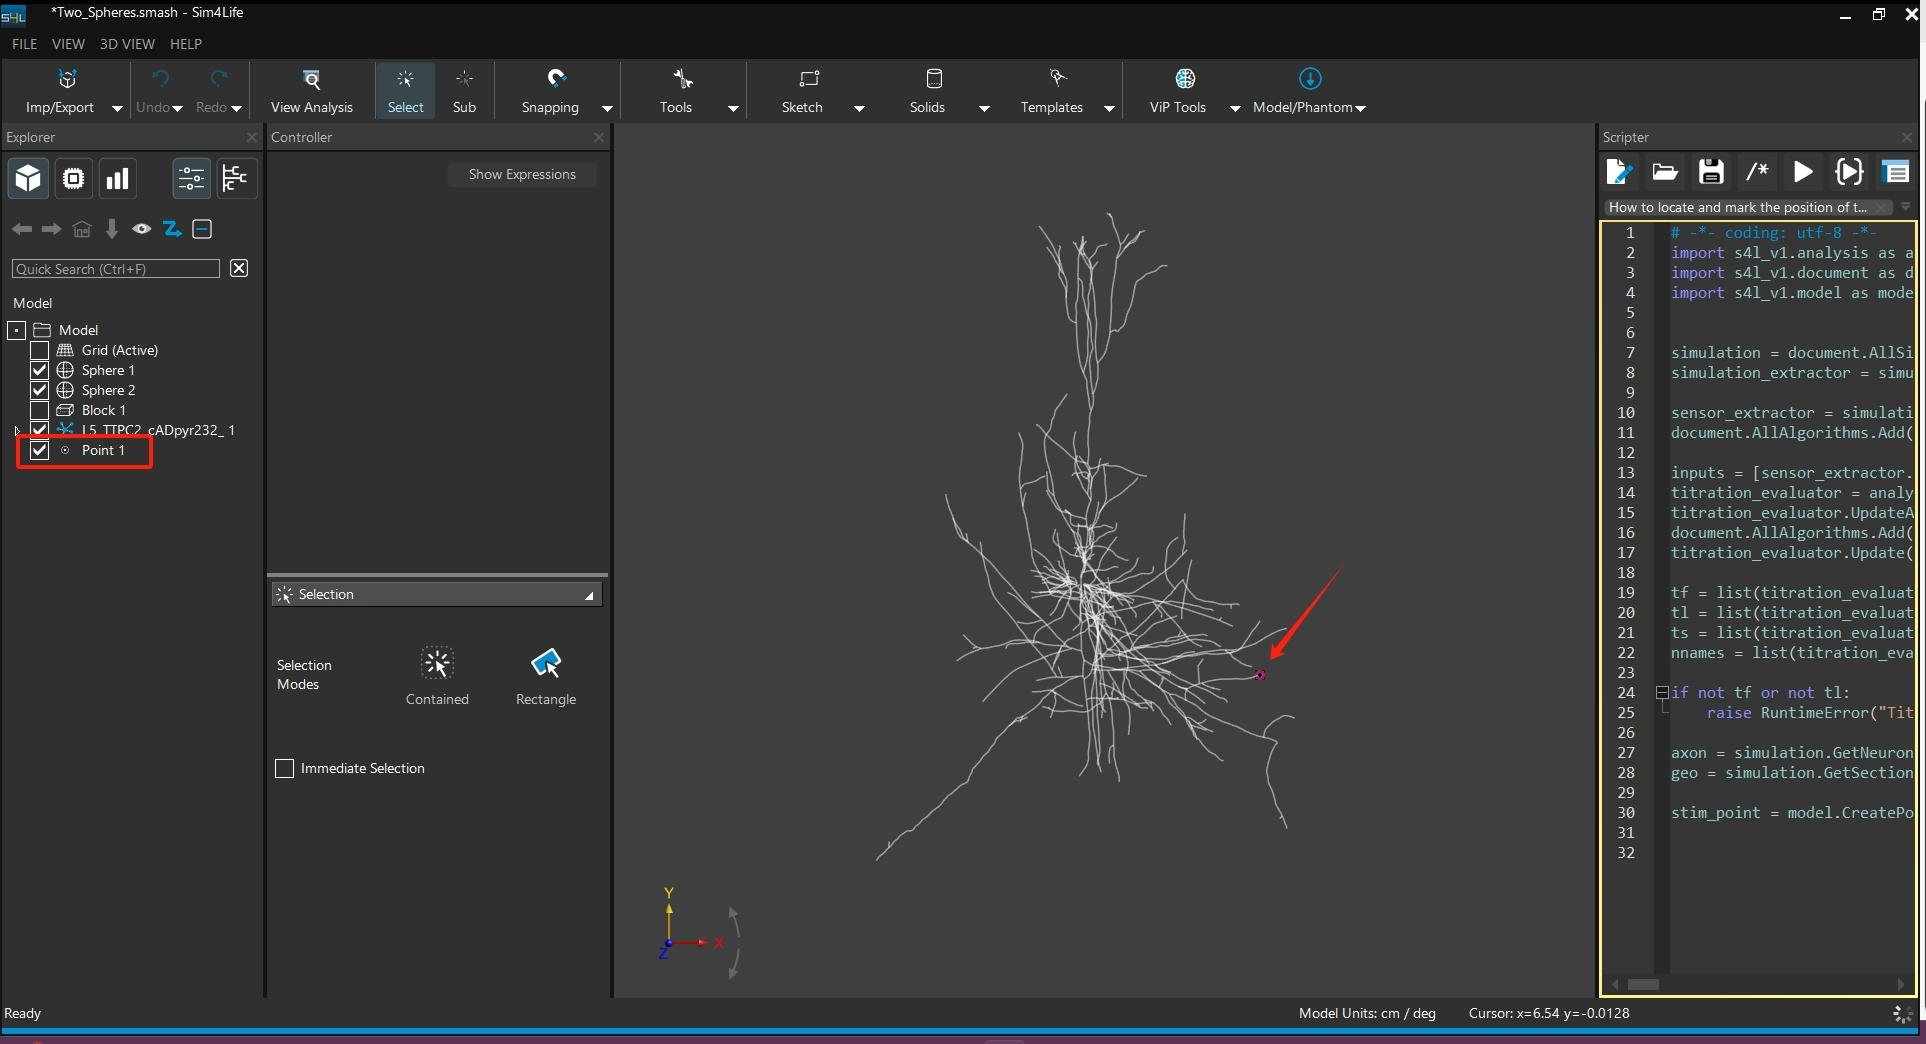This screenshot has width=1926, height=1044.
Task: Open a script file with the folder icon
Action: coord(1664,173)
